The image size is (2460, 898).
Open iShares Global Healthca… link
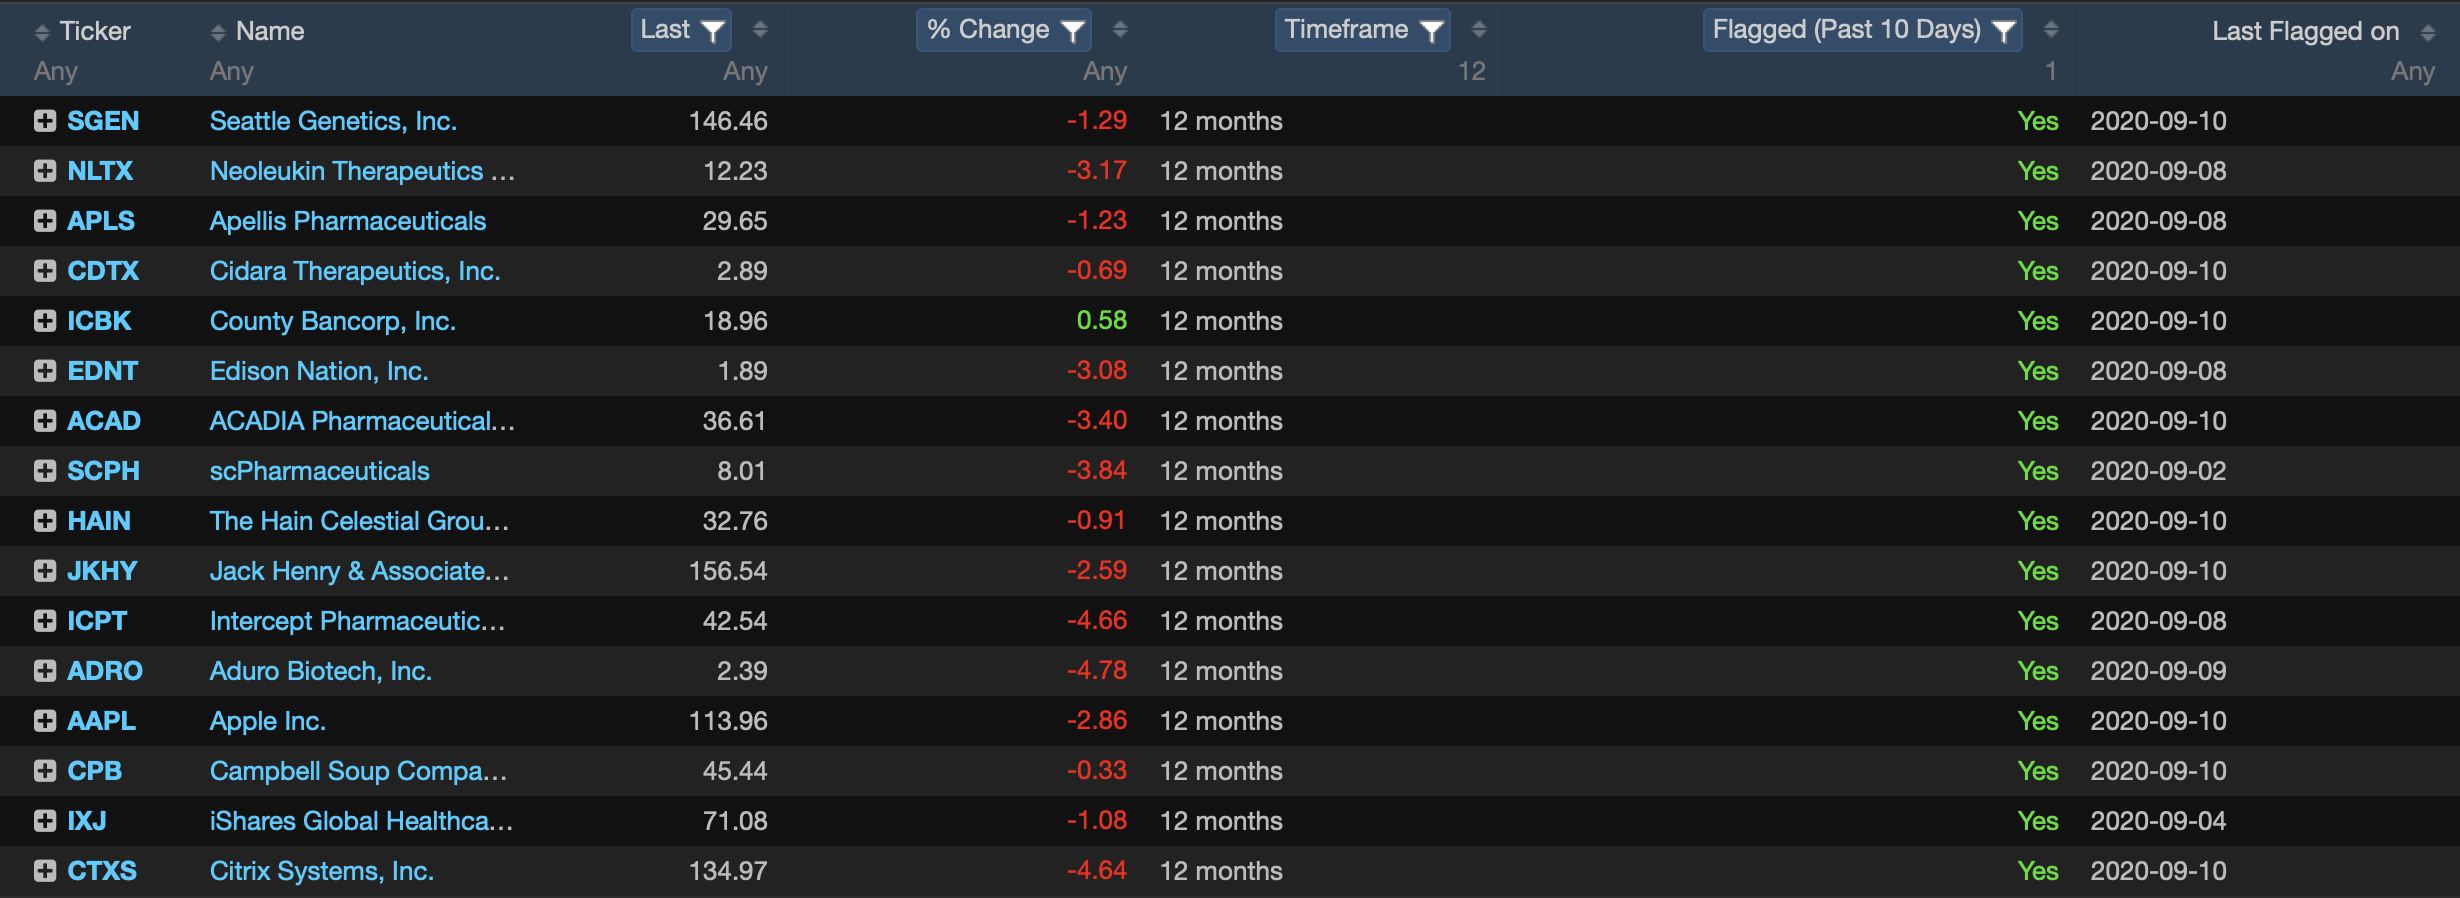pyautogui.click(x=361, y=821)
